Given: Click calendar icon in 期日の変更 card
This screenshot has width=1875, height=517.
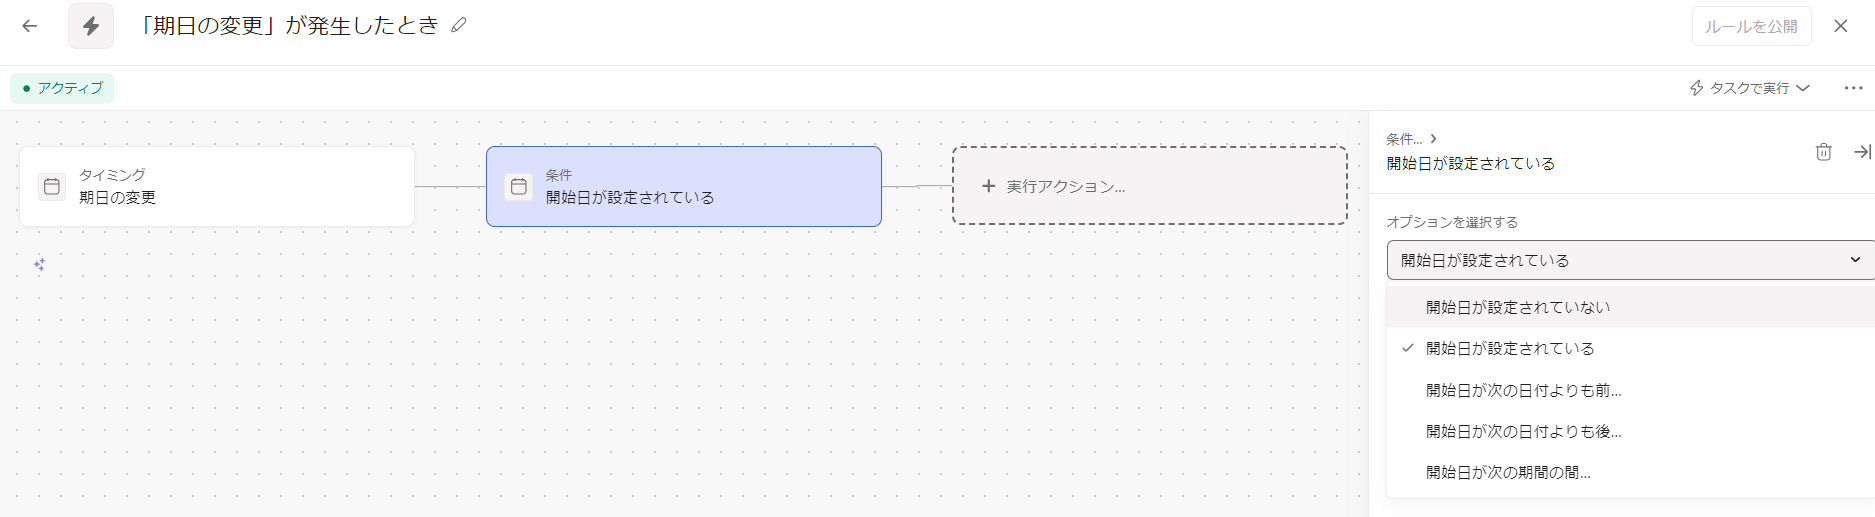Looking at the screenshot, I should [x=52, y=187].
